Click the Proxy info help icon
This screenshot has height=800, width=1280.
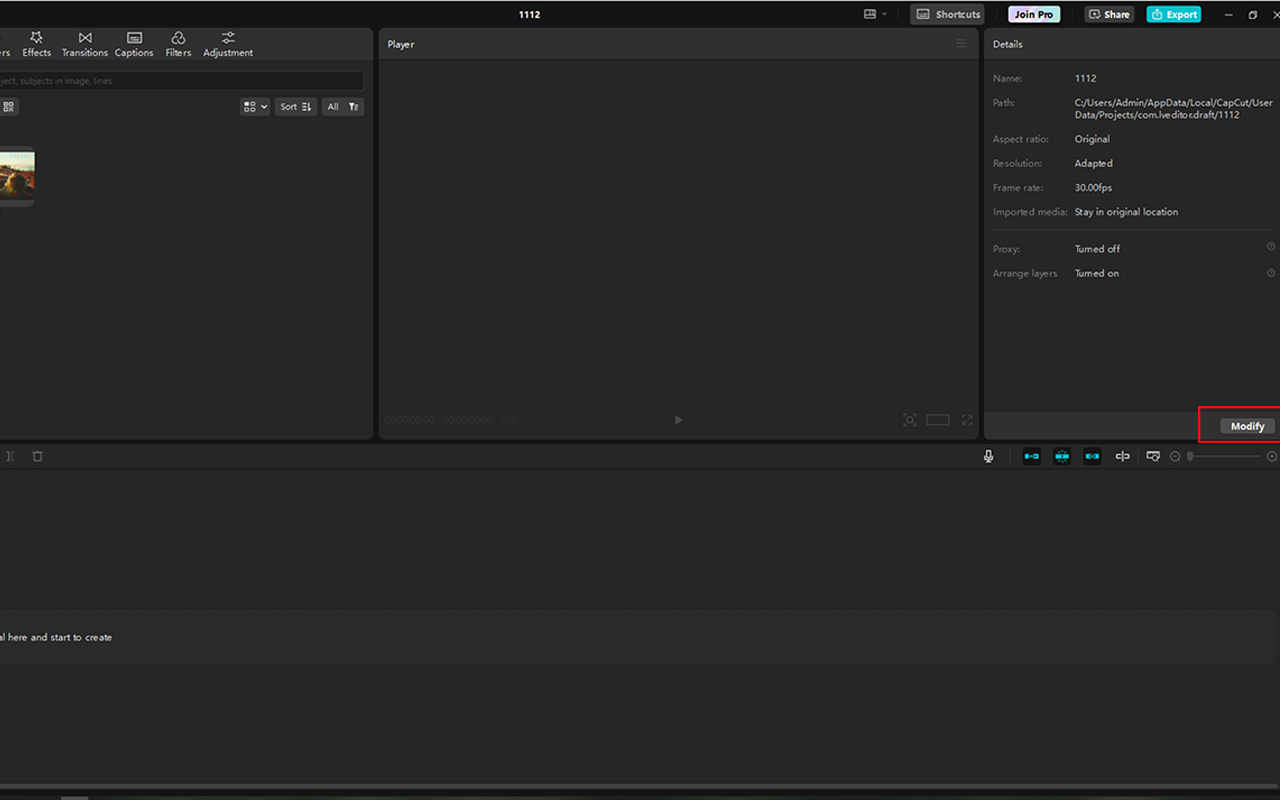tap(1271, 247)
